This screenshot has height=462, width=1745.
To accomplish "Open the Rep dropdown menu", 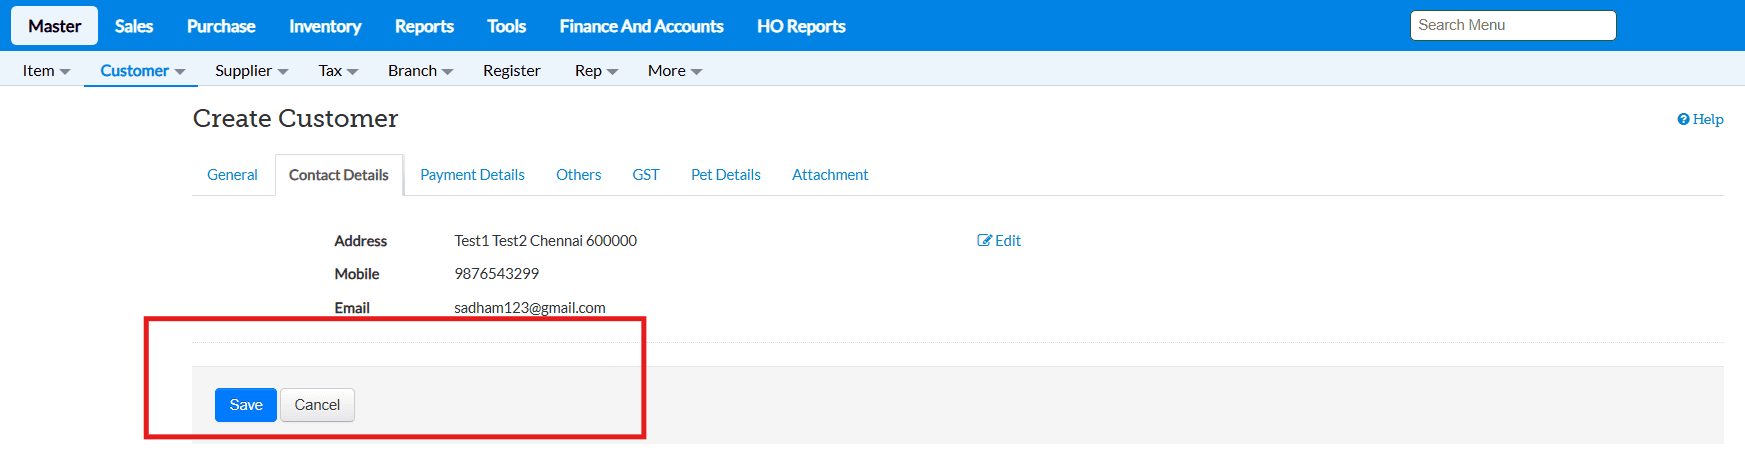I will tap(596, 71).
